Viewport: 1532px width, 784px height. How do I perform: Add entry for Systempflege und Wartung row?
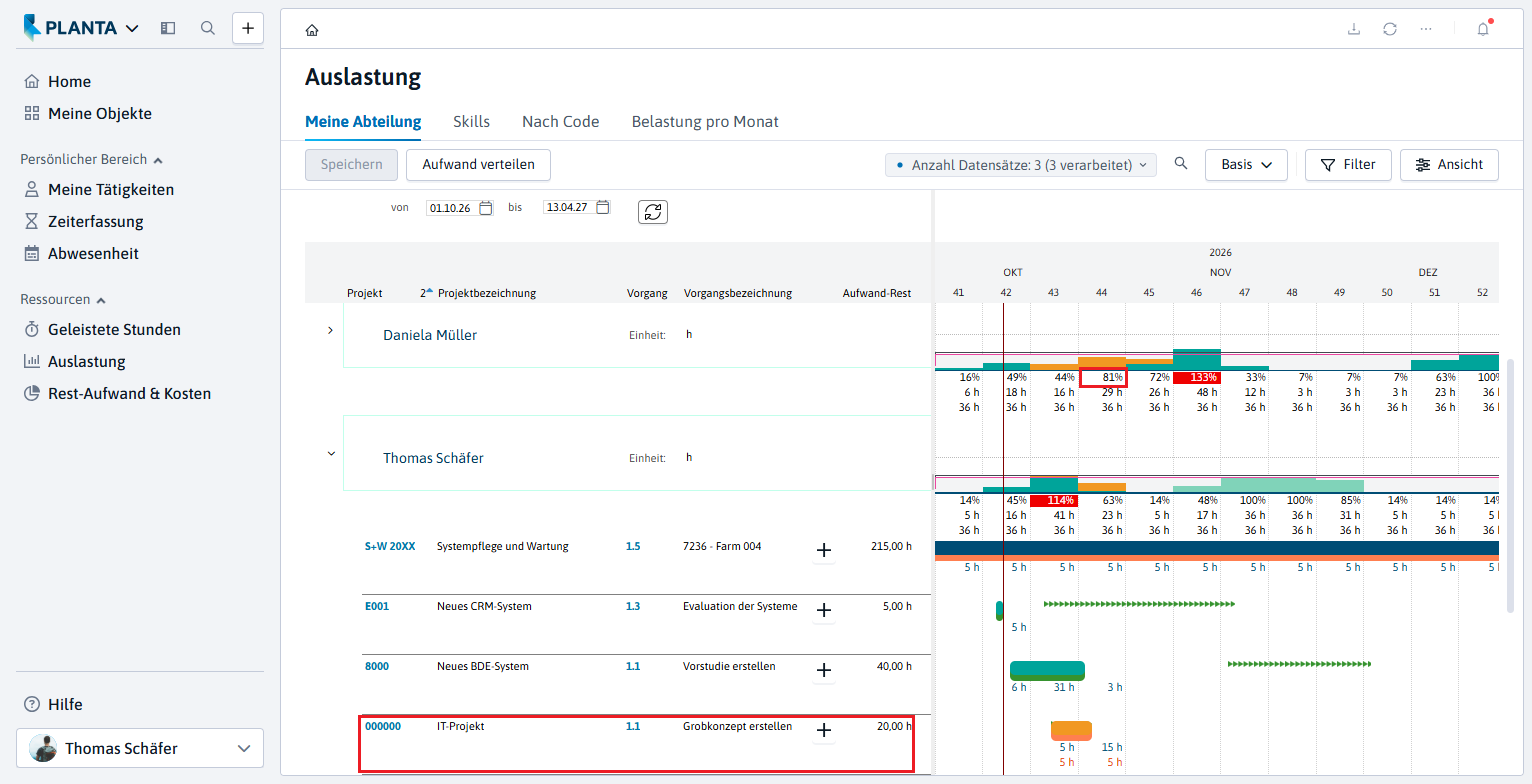click(824, 550)
